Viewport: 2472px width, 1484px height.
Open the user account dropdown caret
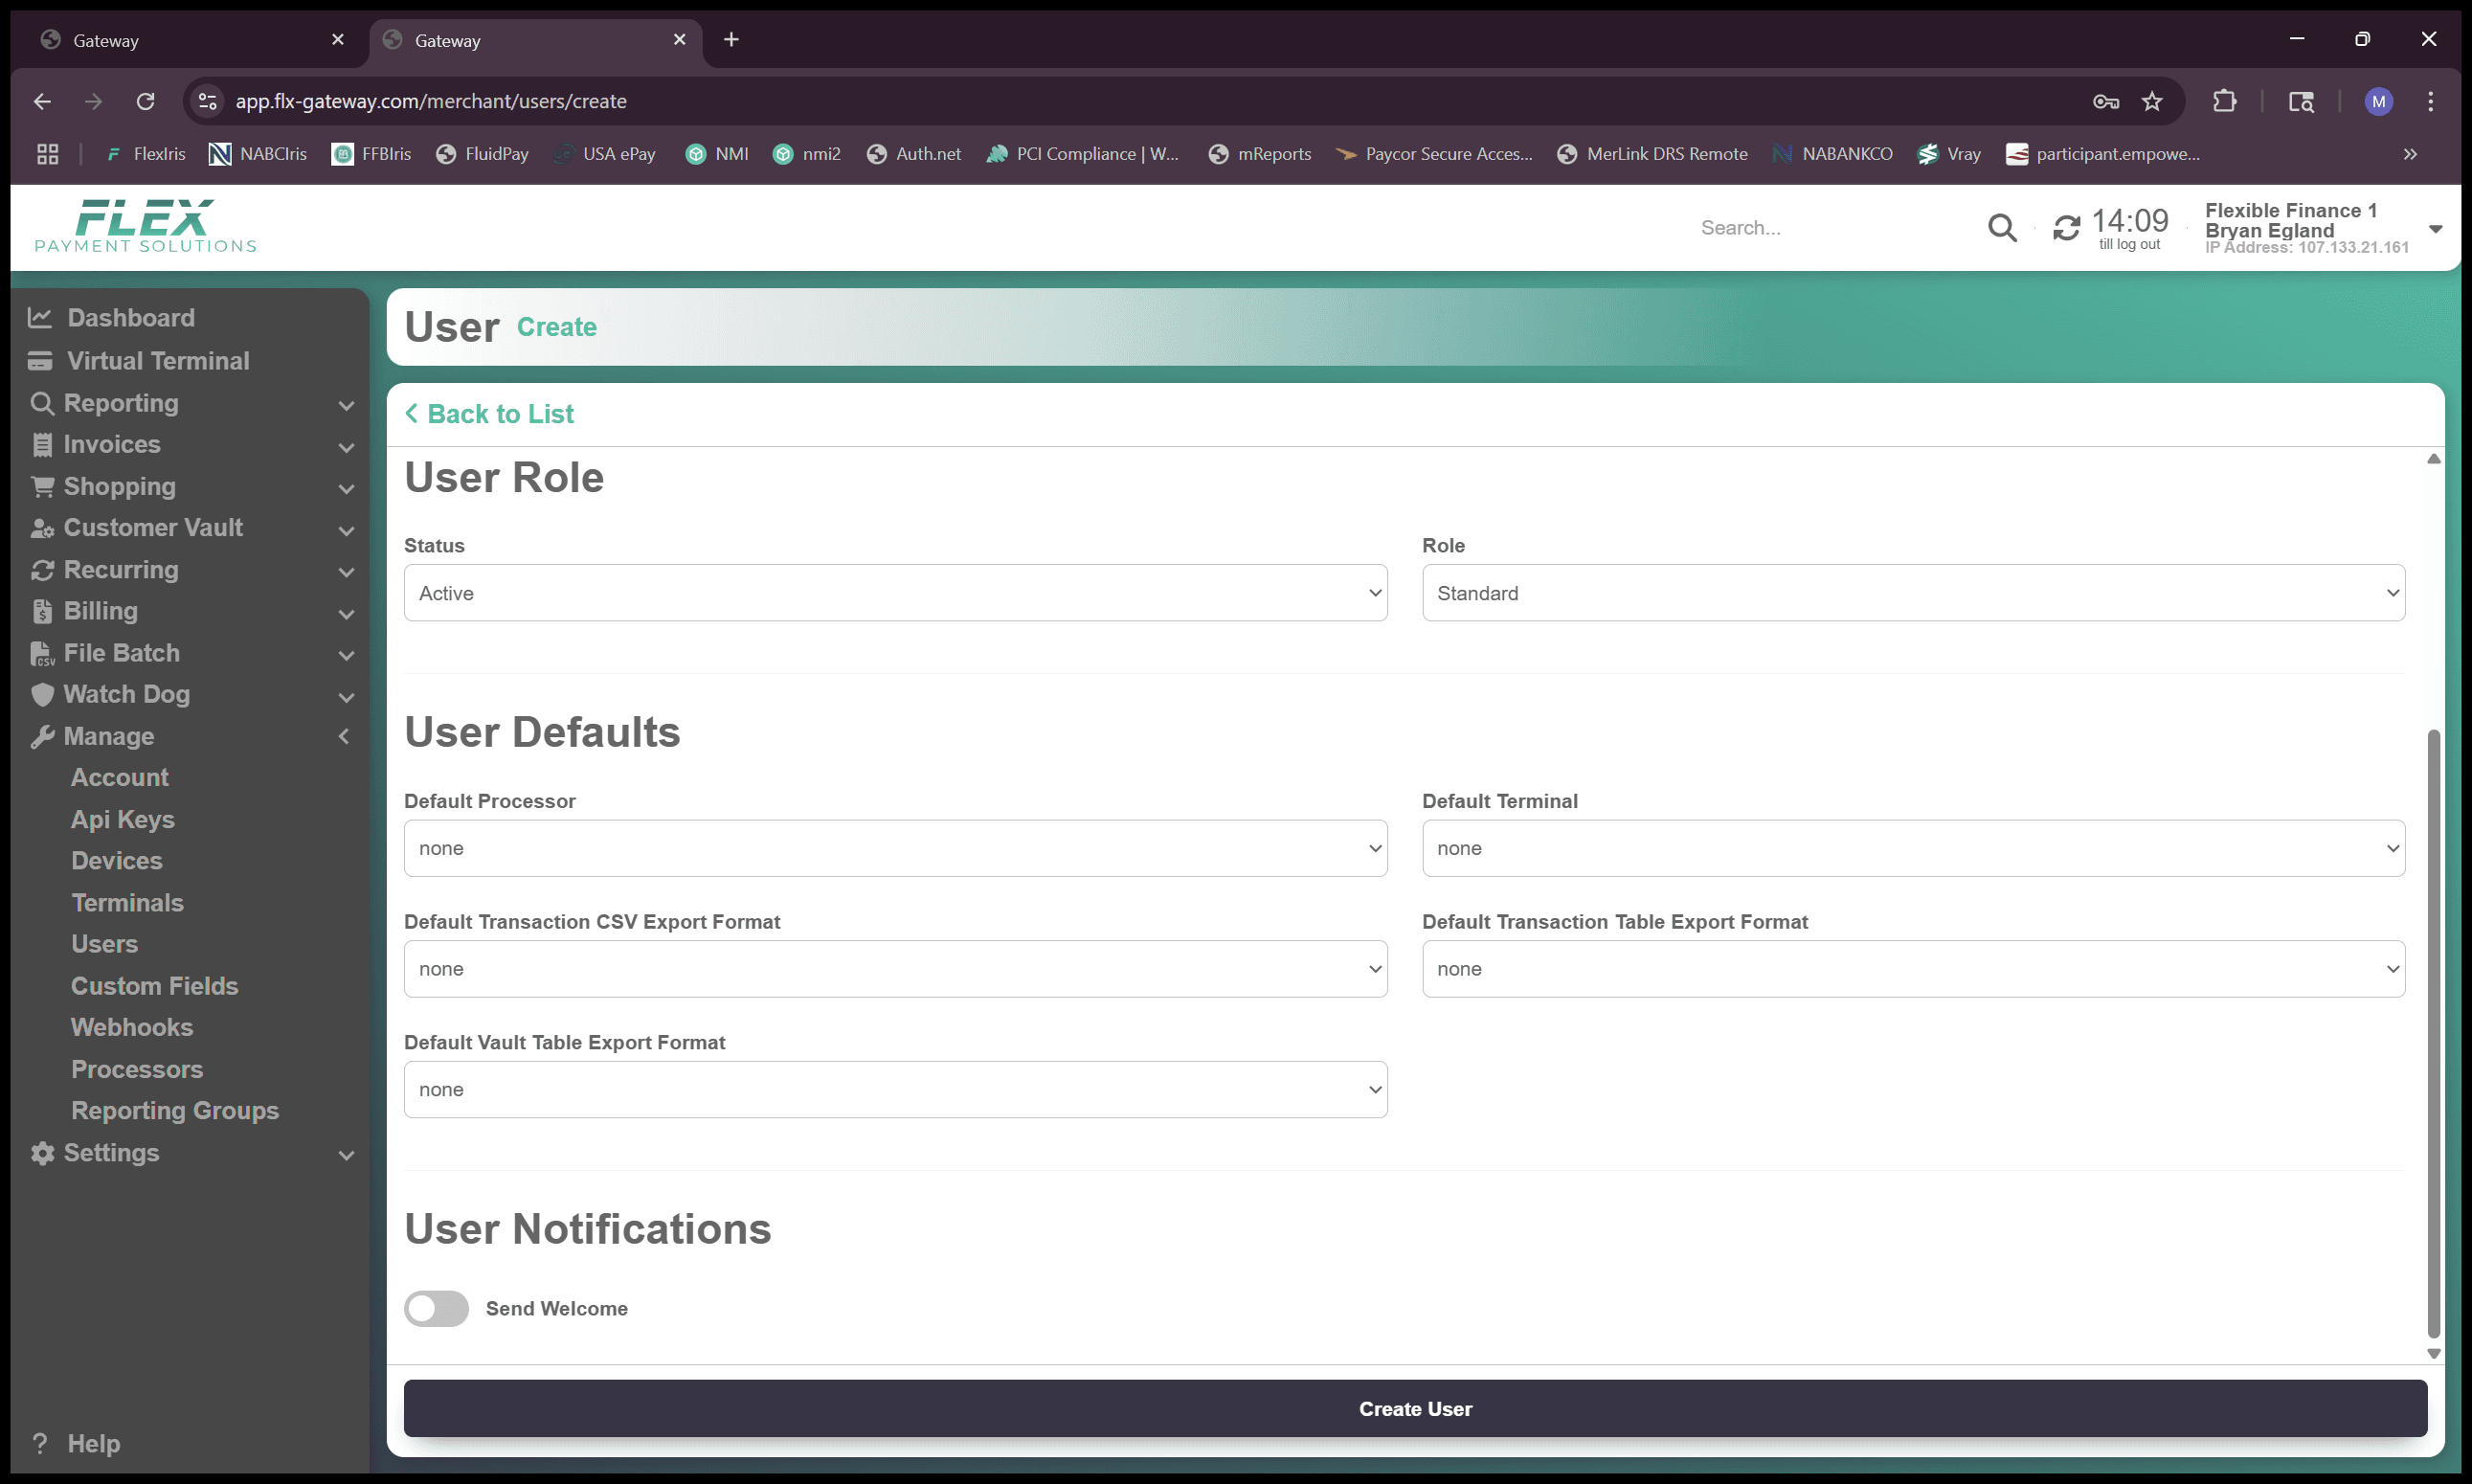point(2436,229)
